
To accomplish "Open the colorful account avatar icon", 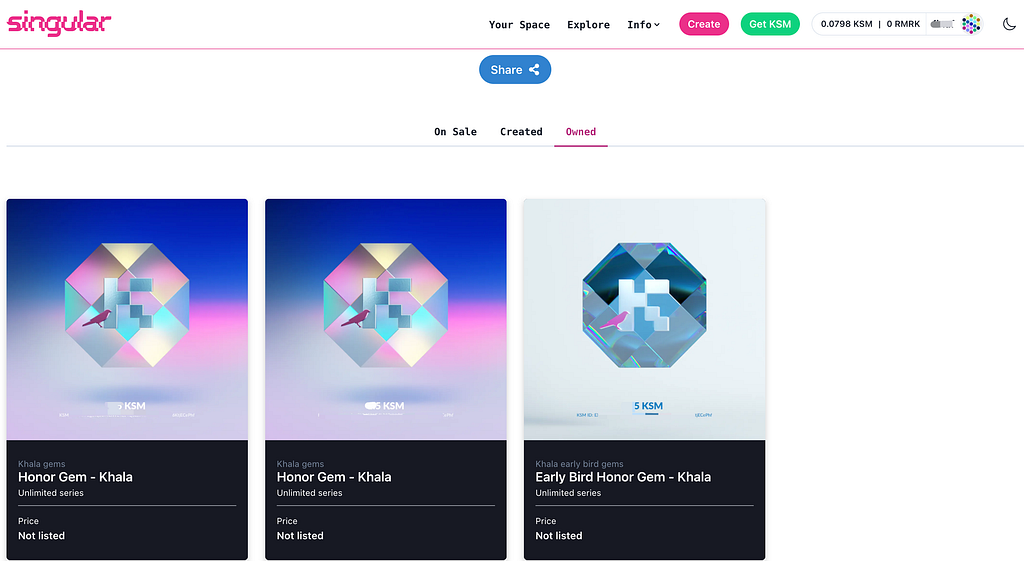I will click(971, 24).
